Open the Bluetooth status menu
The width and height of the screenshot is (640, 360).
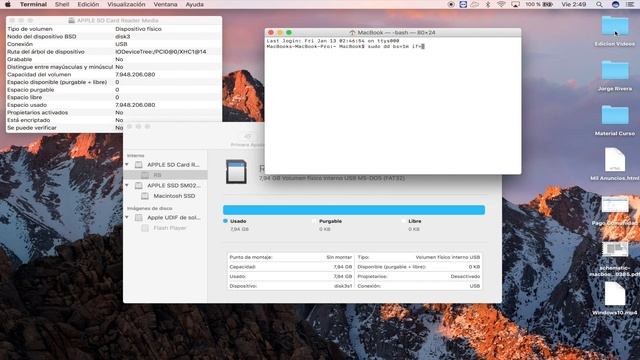[x=488, y=4]
